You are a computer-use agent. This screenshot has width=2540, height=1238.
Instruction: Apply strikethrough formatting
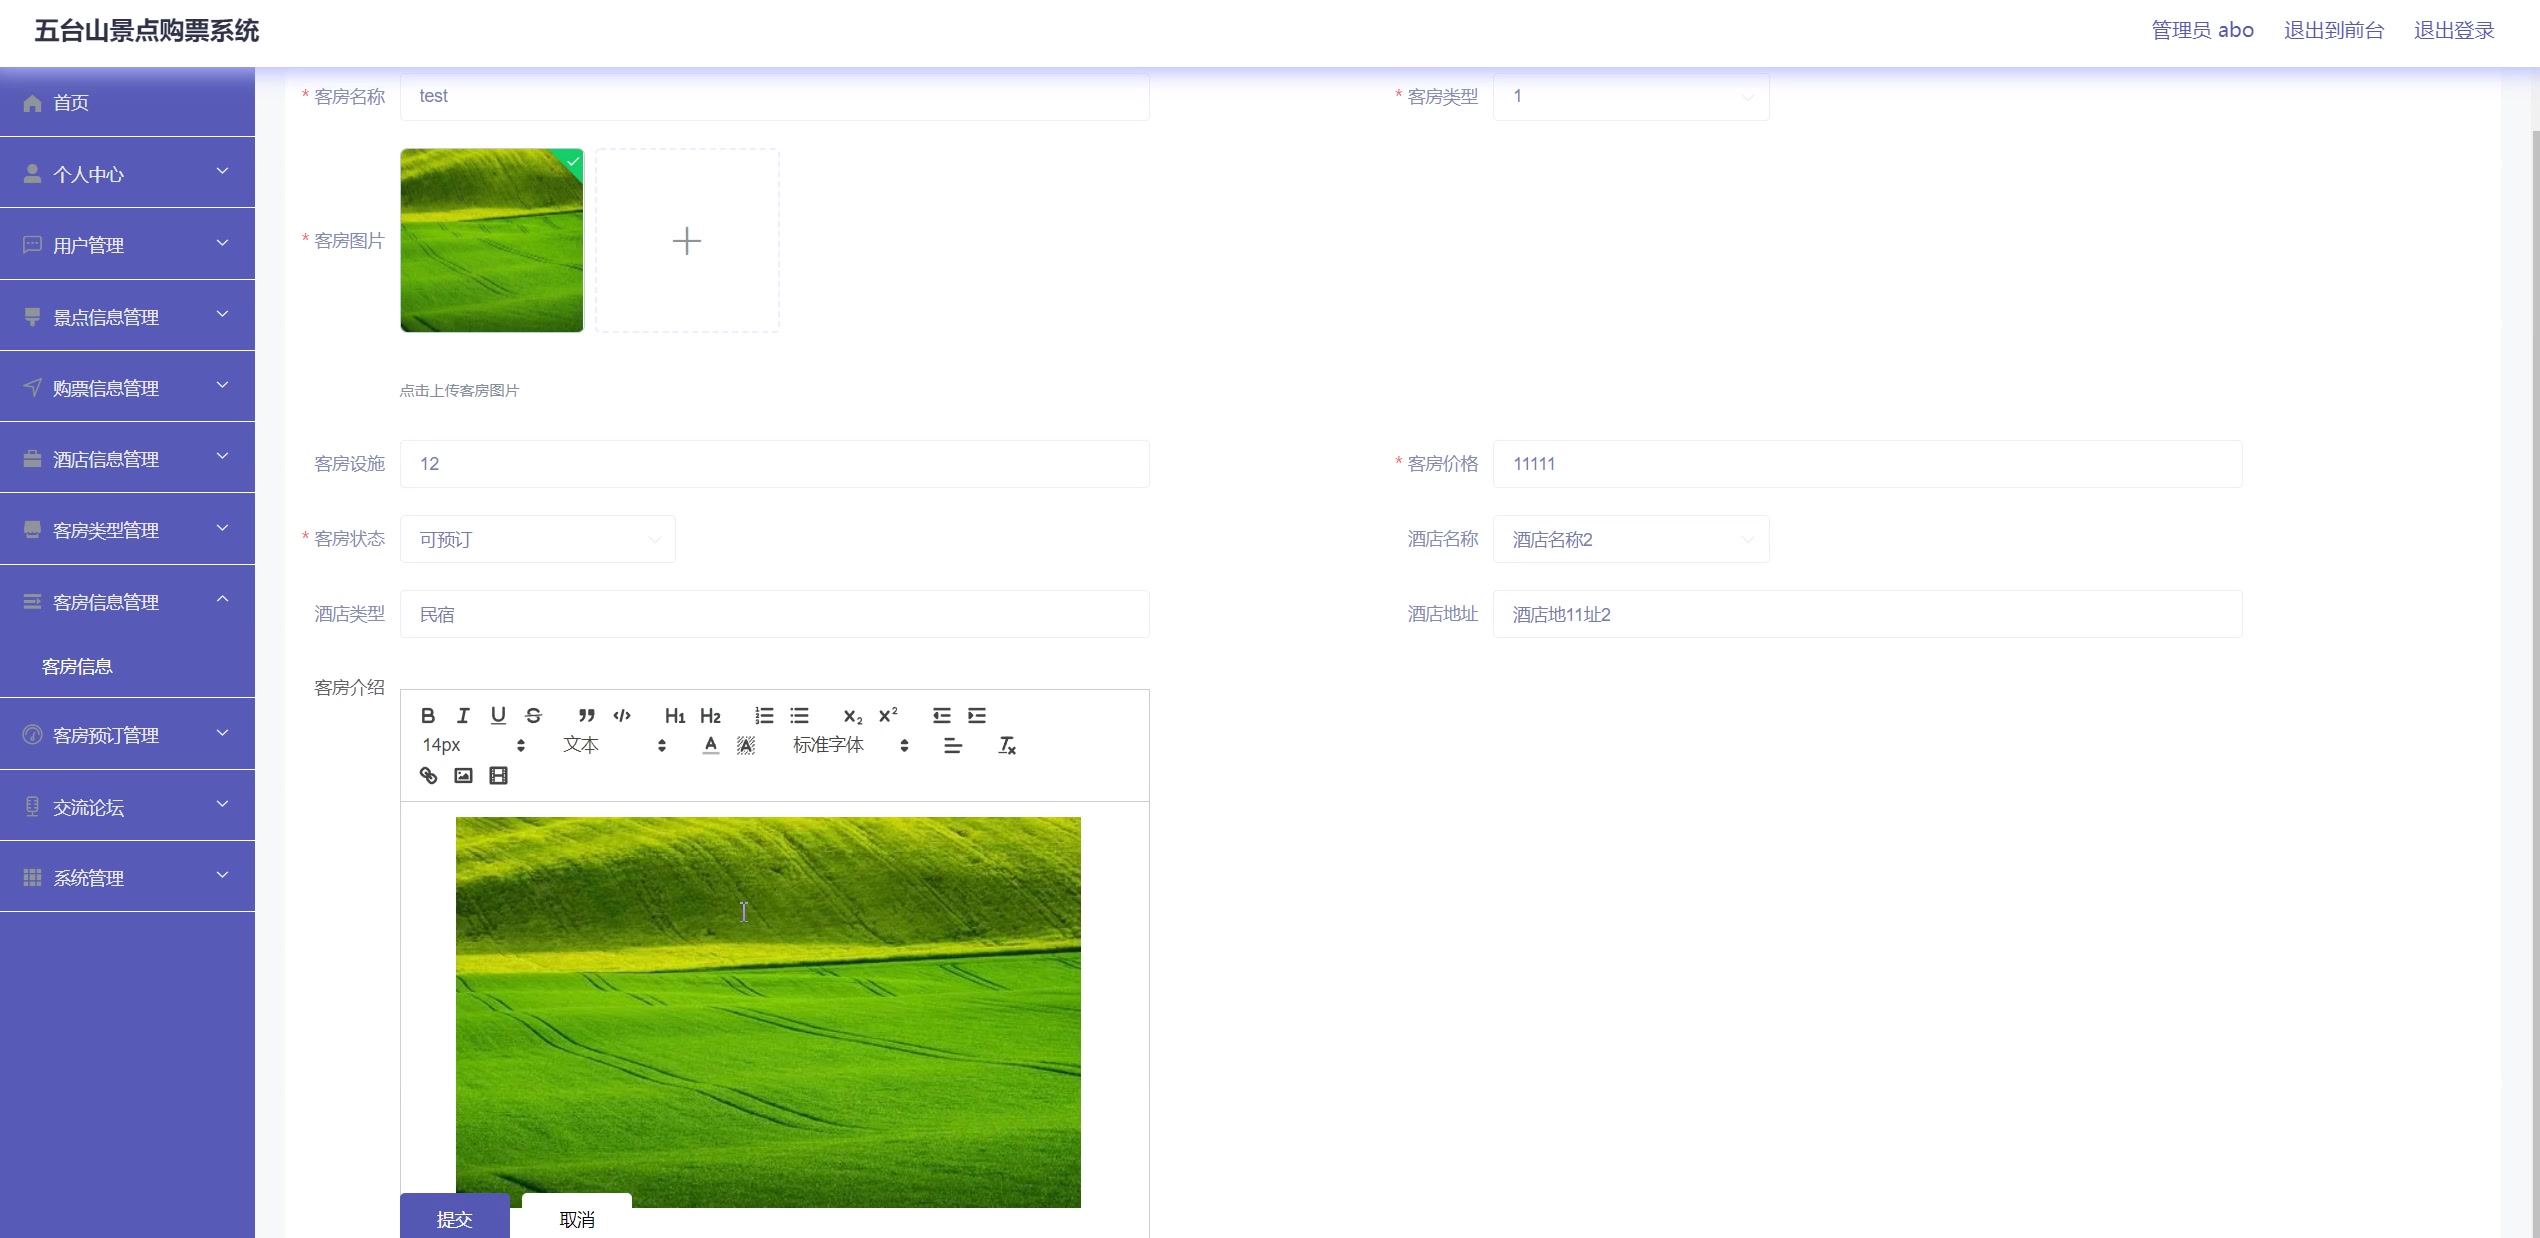533,715
